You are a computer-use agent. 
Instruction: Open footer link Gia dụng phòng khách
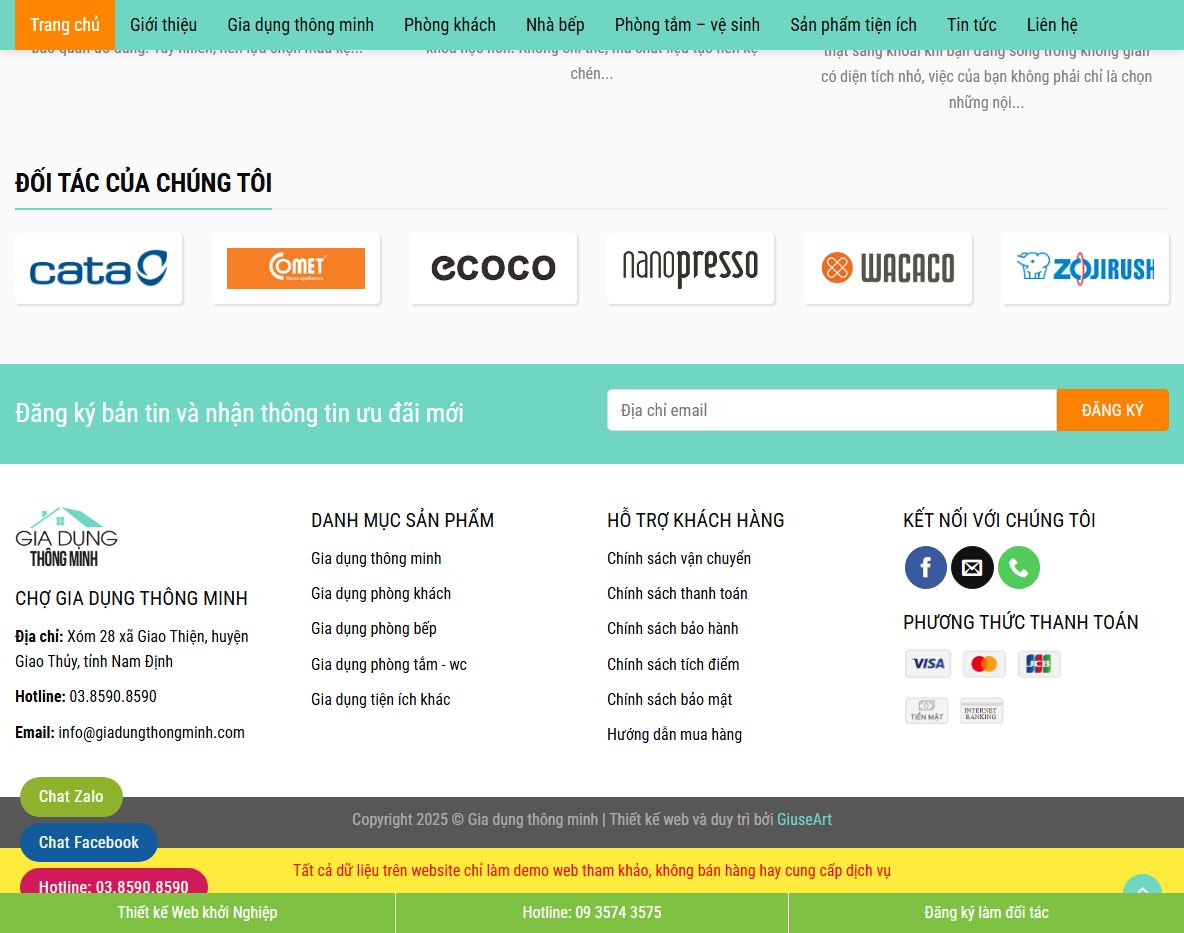[x=381, y=593]
